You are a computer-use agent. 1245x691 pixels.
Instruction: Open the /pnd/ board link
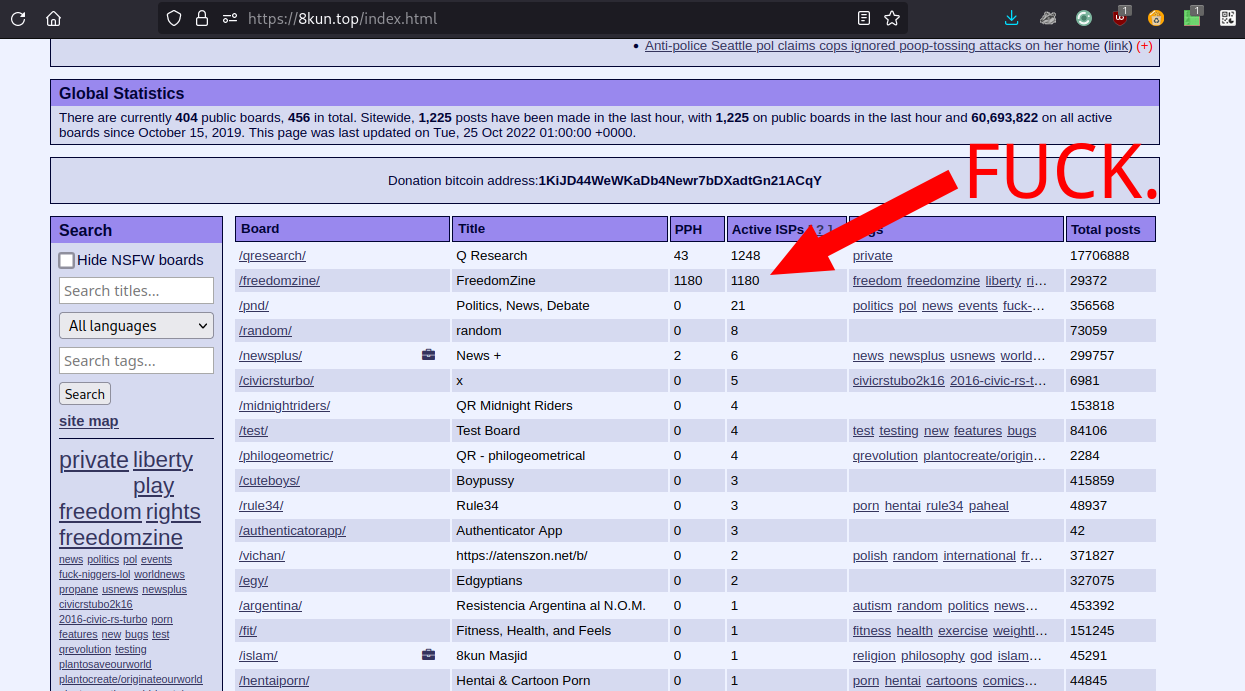(254, 306)
